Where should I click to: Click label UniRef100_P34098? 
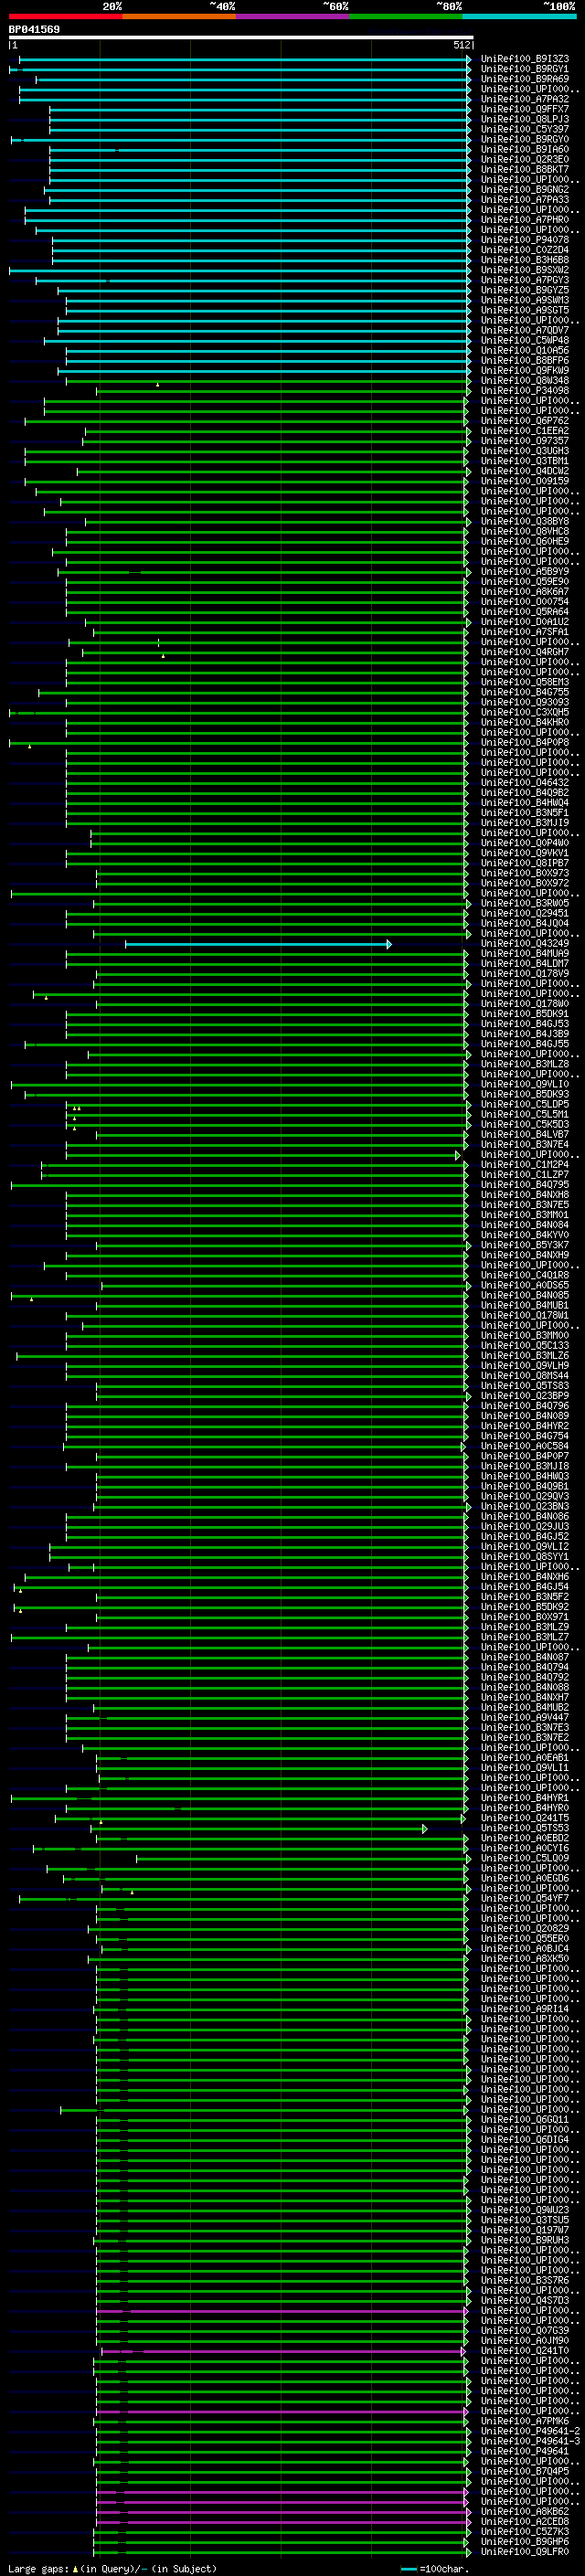(525, 390)
